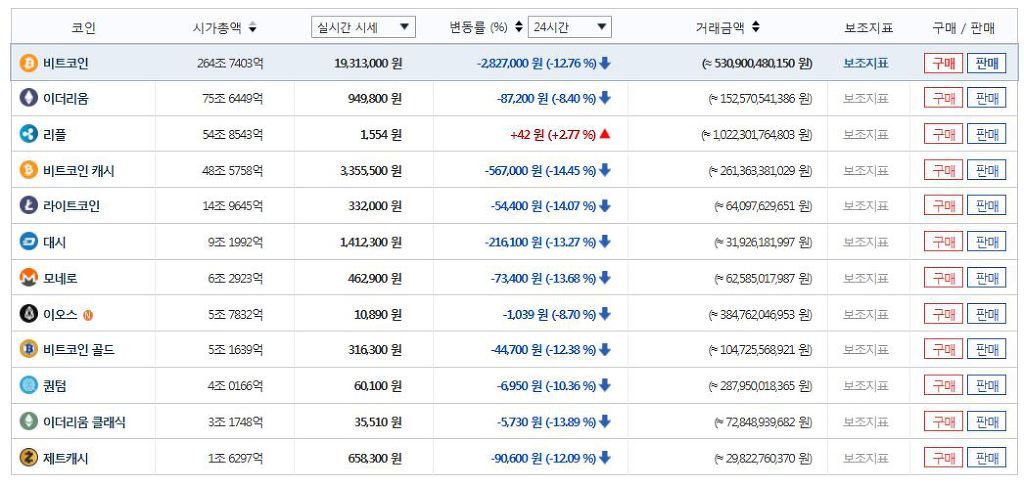The width and height of the screenshot is (1024, 487).
Task: Click the blue down arrow in 대시 row
Action: pos(605,242)
